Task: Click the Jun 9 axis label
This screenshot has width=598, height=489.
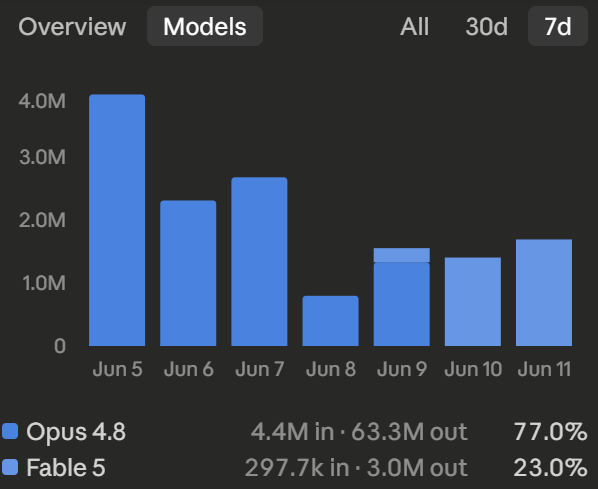Action: tap(402, 369)
